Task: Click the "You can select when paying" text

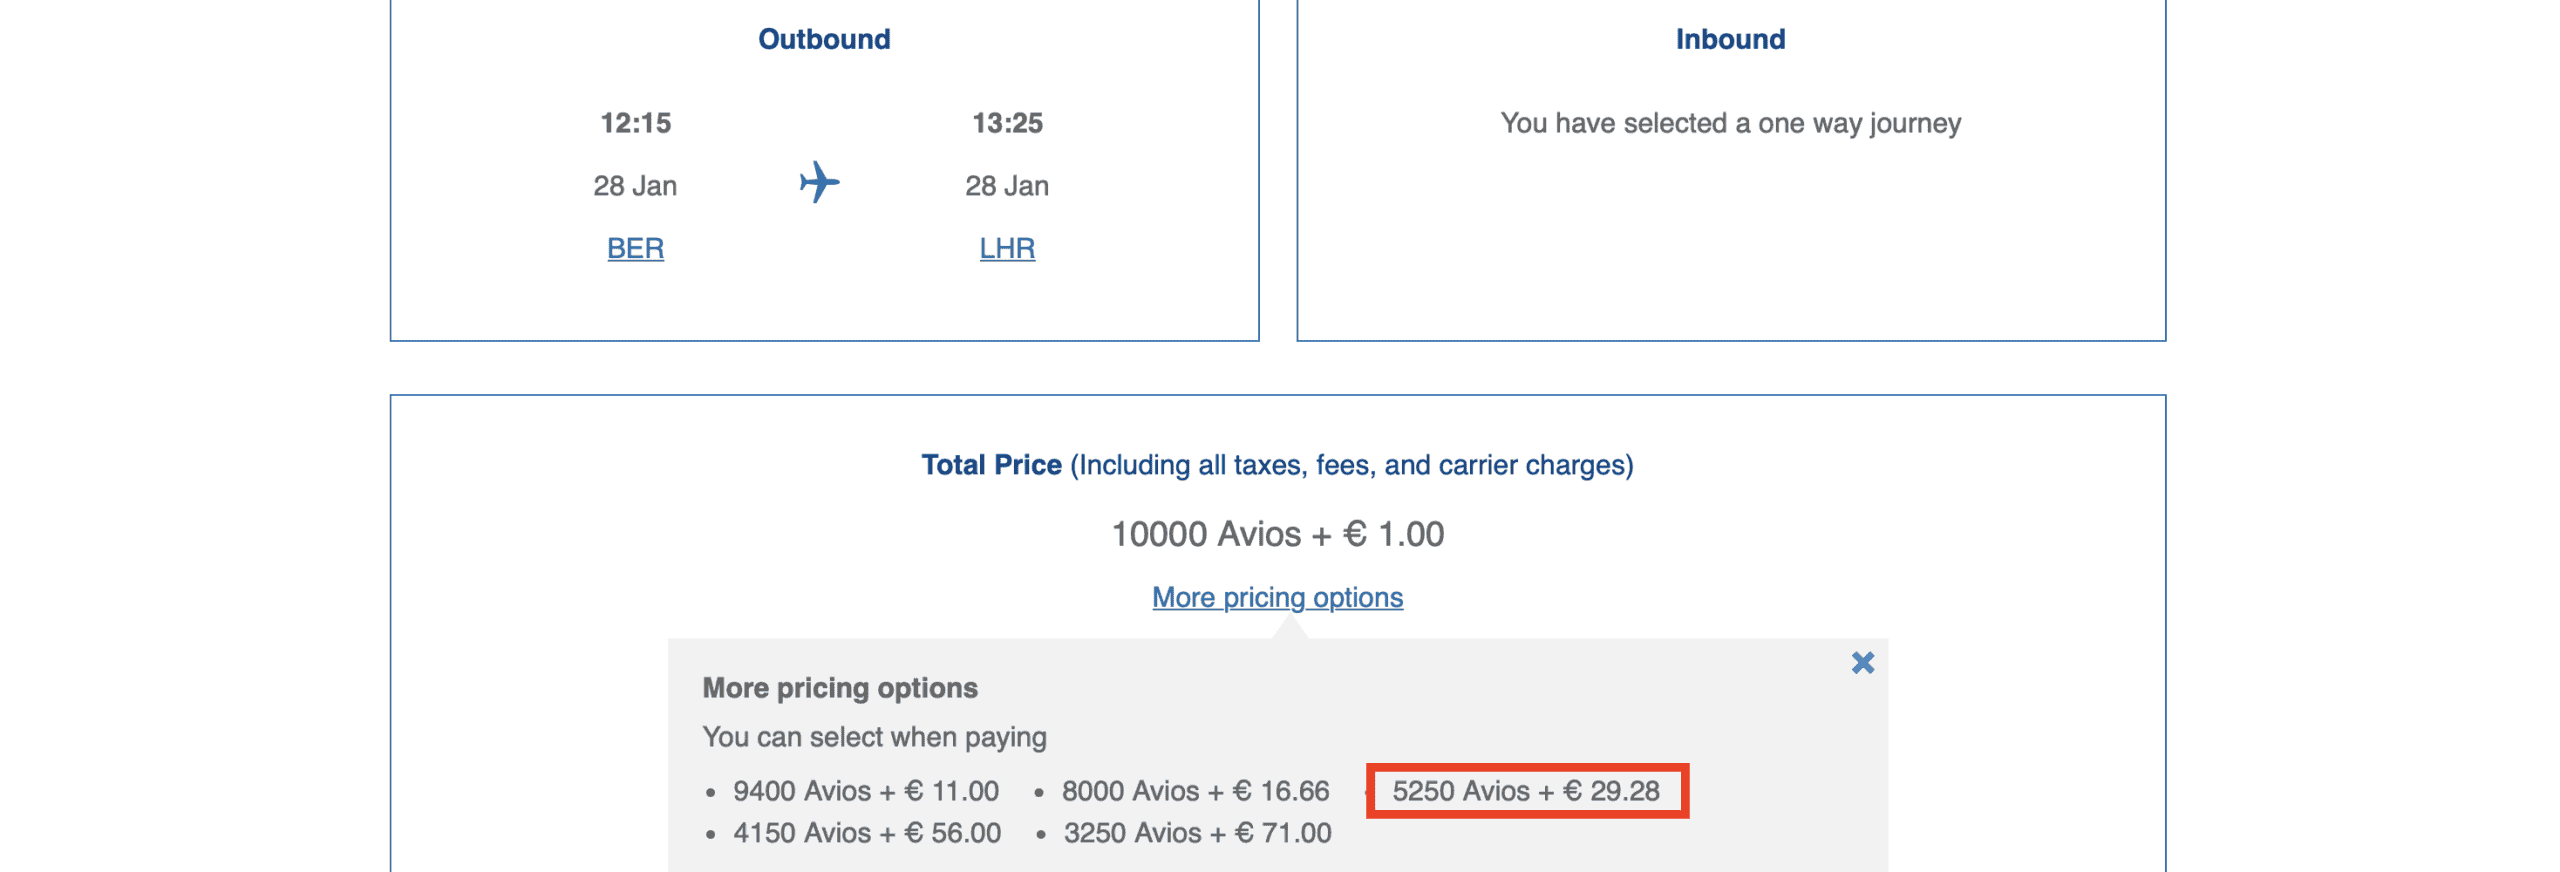Action: click(874, 737)
